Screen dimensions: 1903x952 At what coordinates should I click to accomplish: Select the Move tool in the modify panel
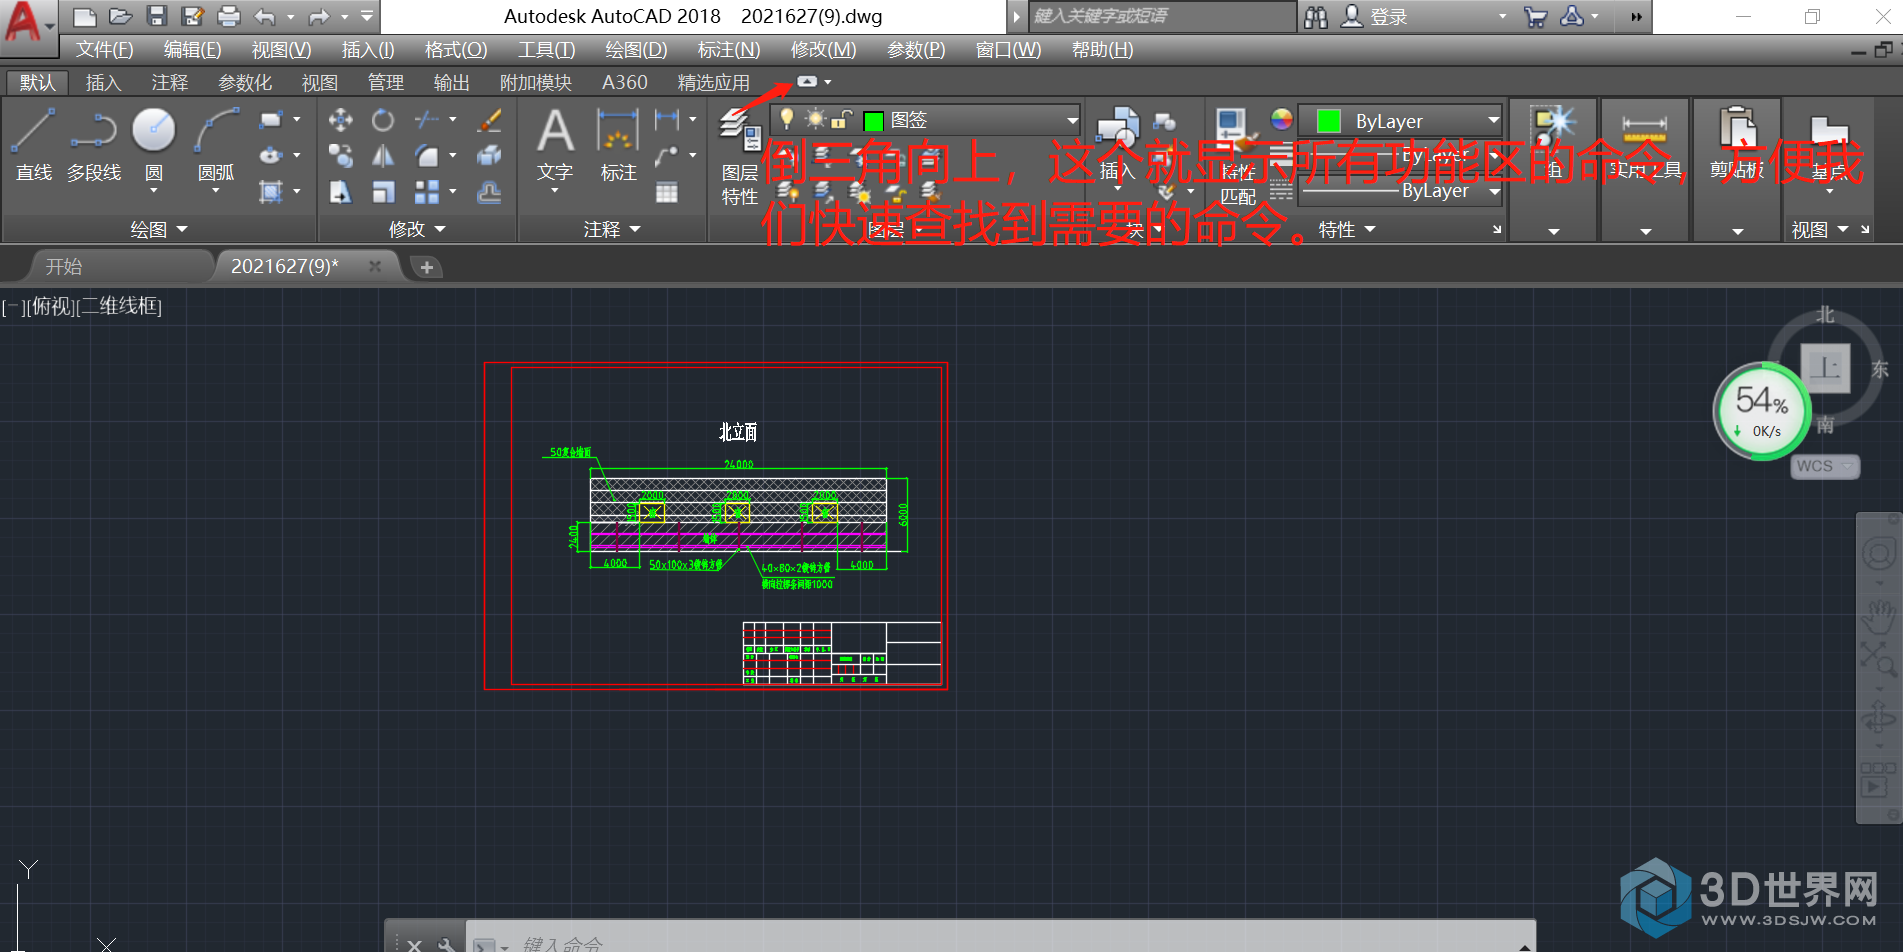click(x=340, y=120)
